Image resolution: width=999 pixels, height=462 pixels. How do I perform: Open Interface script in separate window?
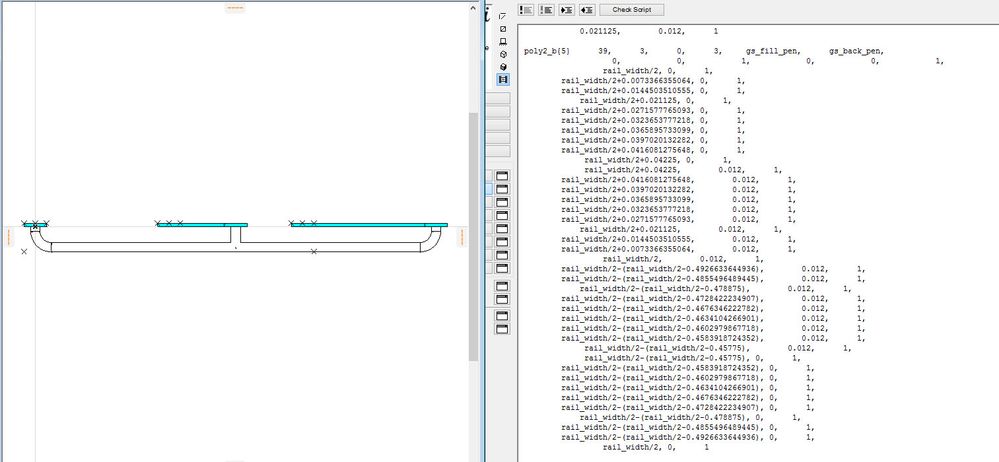[503, 242]
